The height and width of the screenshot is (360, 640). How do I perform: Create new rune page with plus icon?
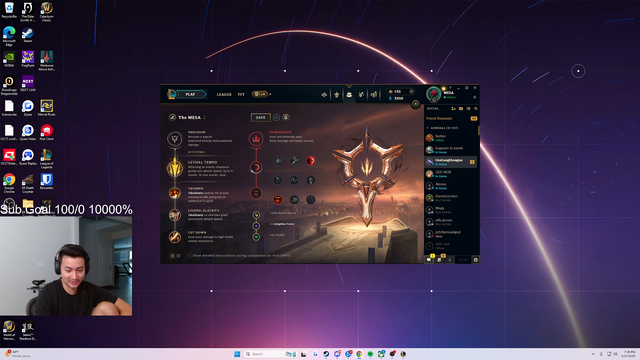tap(276, 118)
